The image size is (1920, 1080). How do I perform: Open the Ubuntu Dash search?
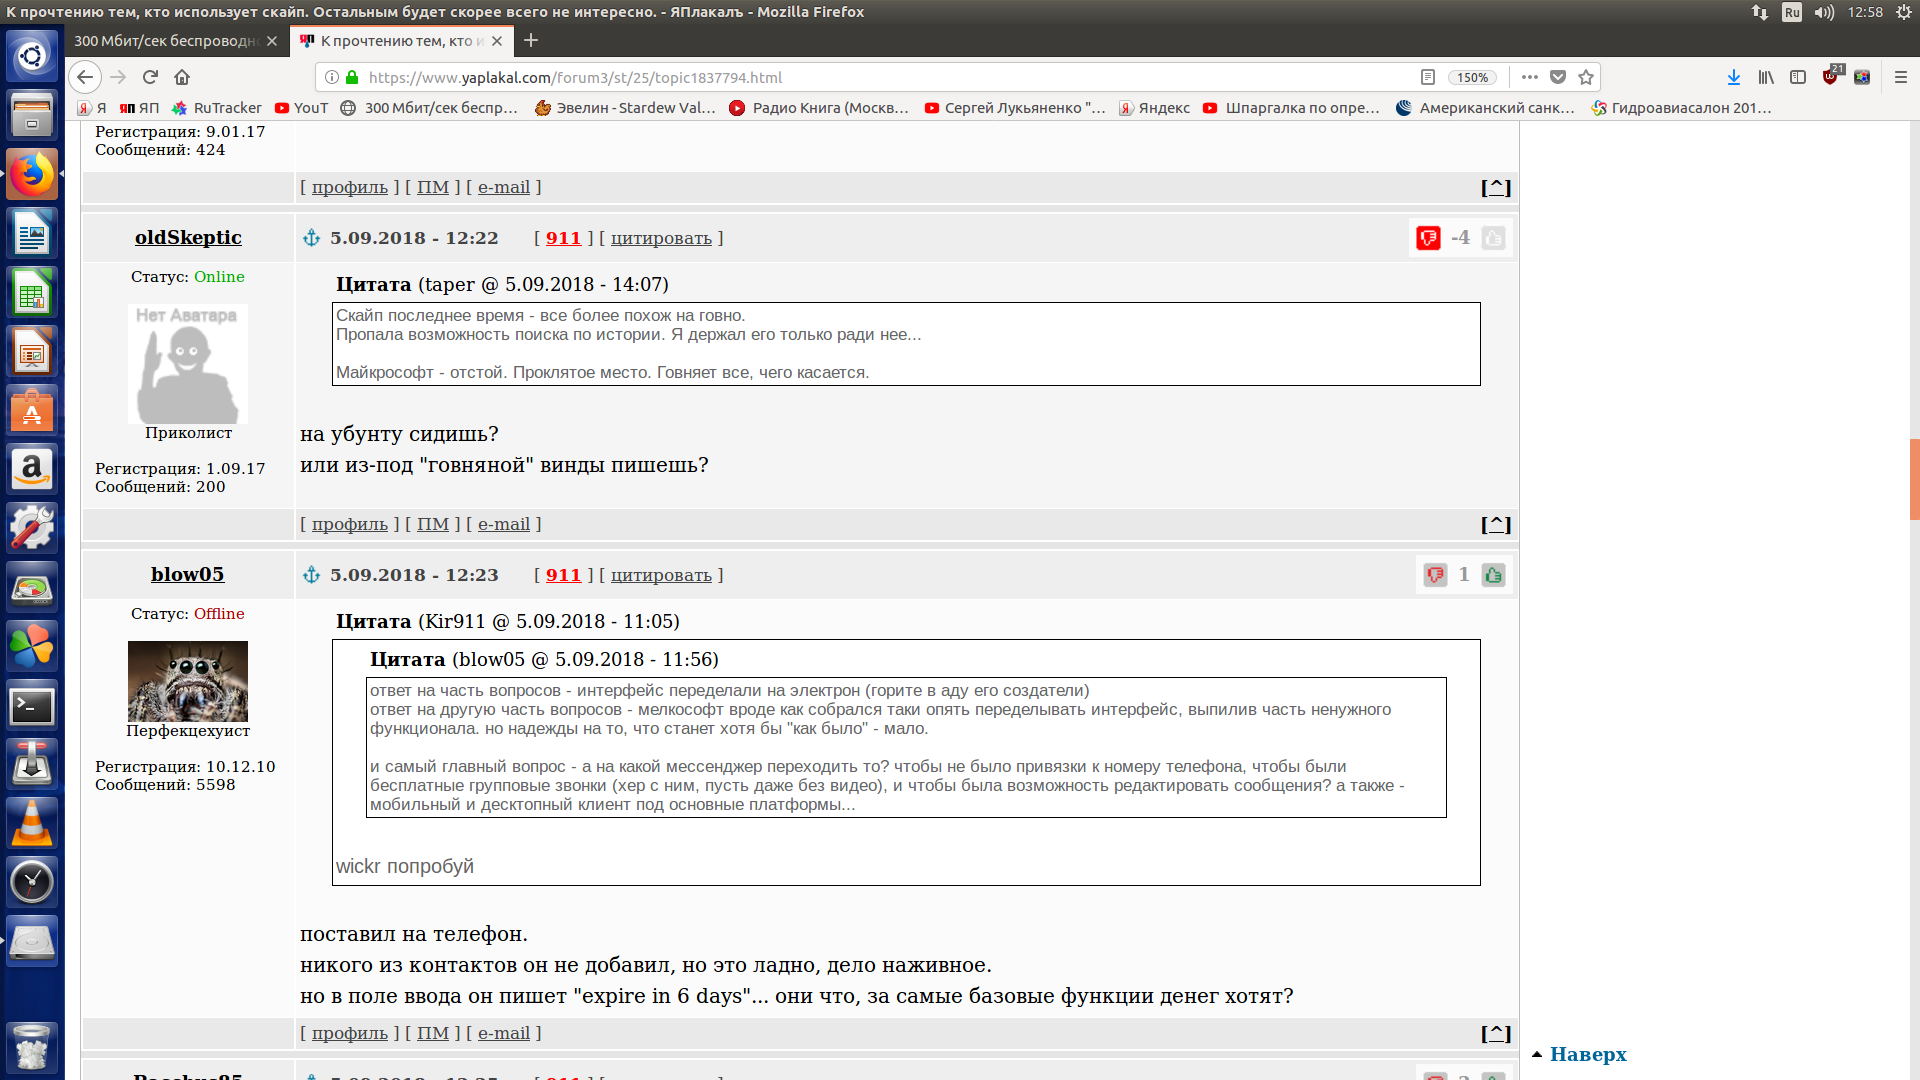coord(32,56)
